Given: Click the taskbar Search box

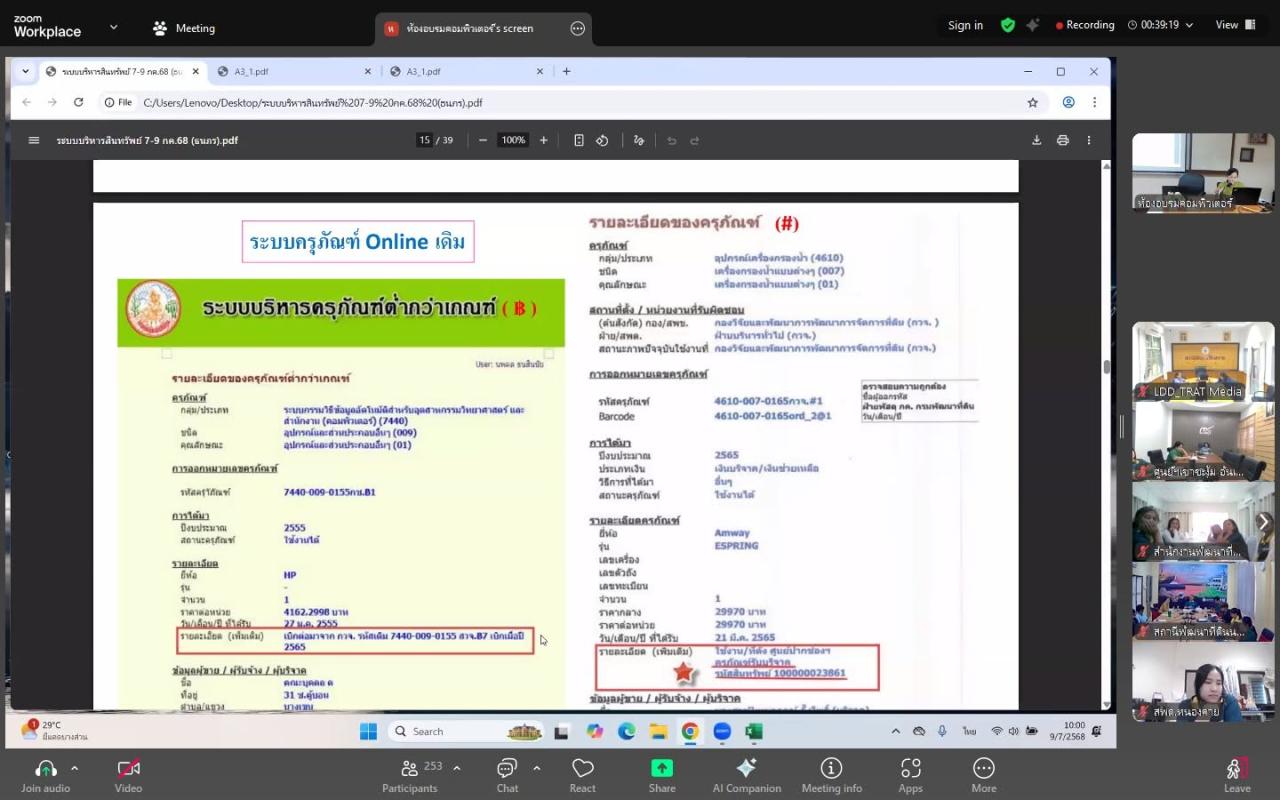Looking at the screenshot, I should (x=466, y=731).
